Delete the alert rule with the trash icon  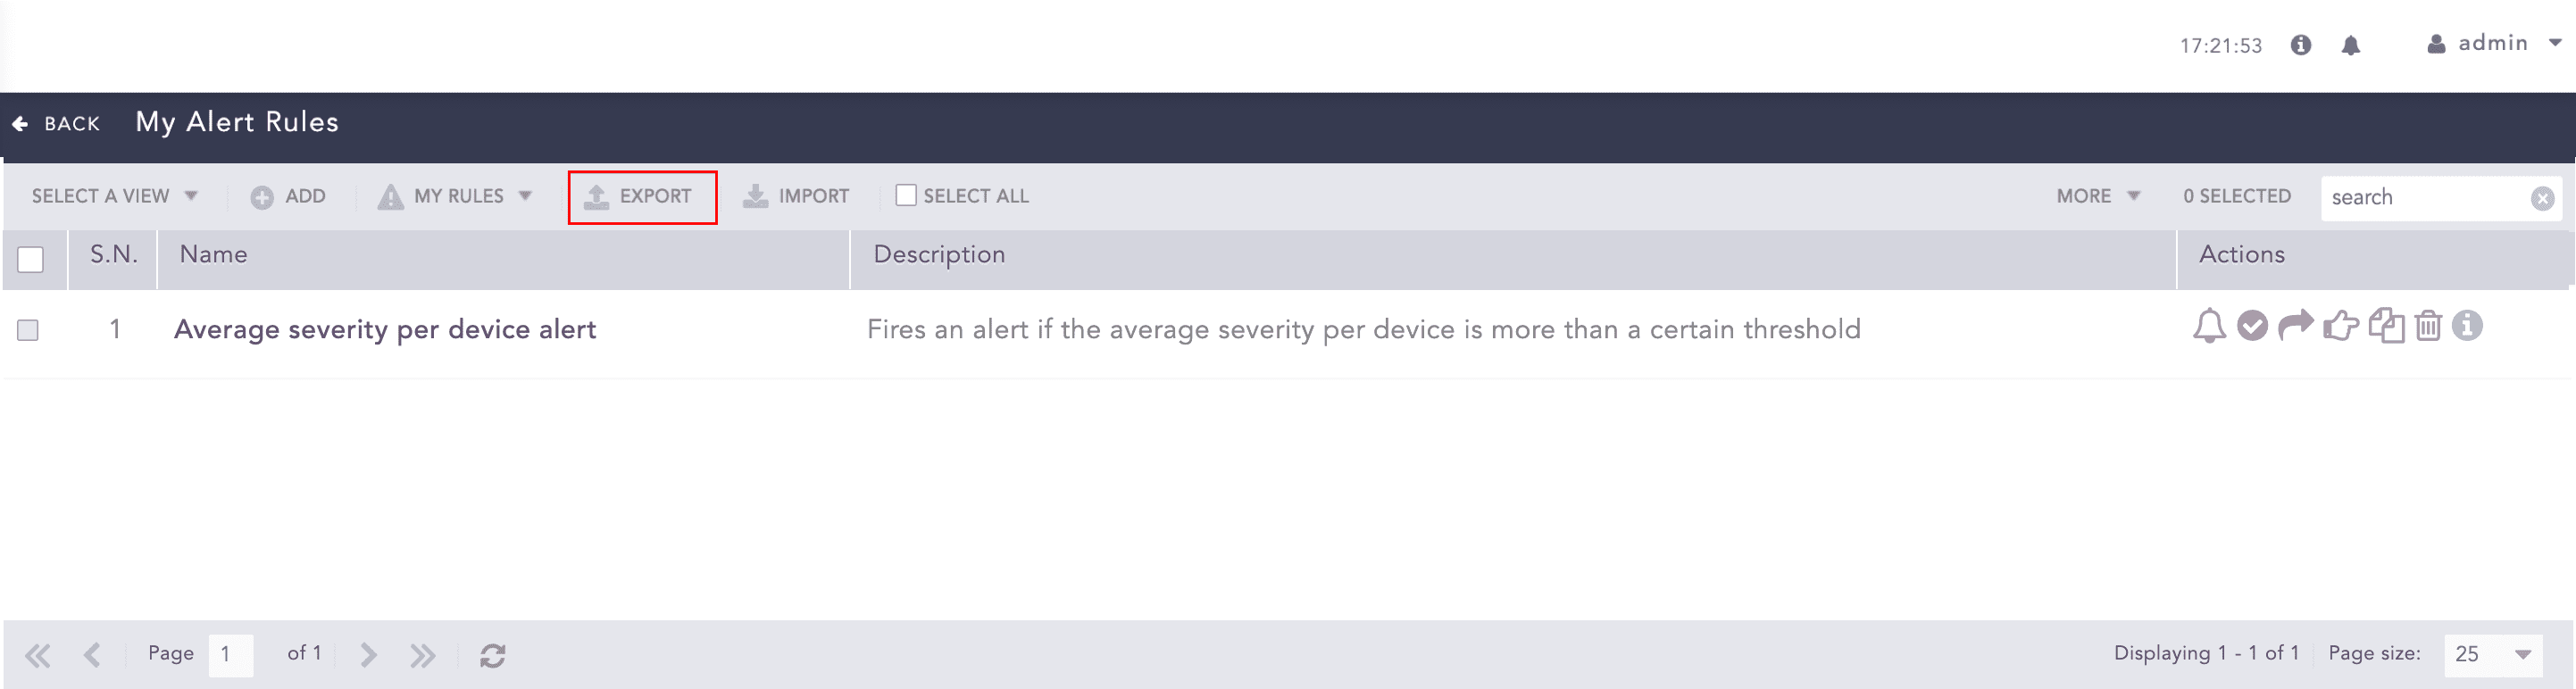point(2428,326)
